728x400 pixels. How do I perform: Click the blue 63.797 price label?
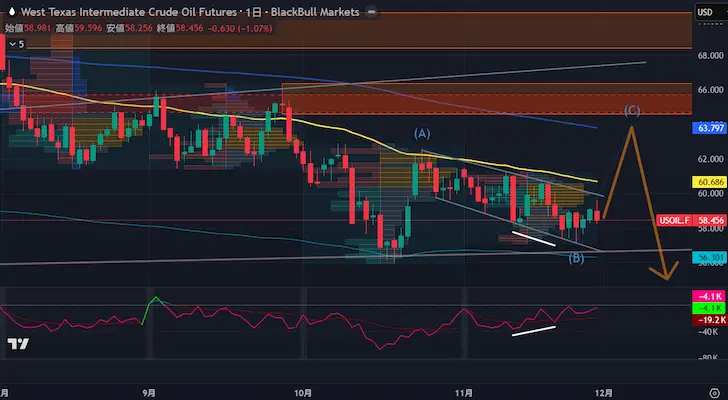(707, 128)
